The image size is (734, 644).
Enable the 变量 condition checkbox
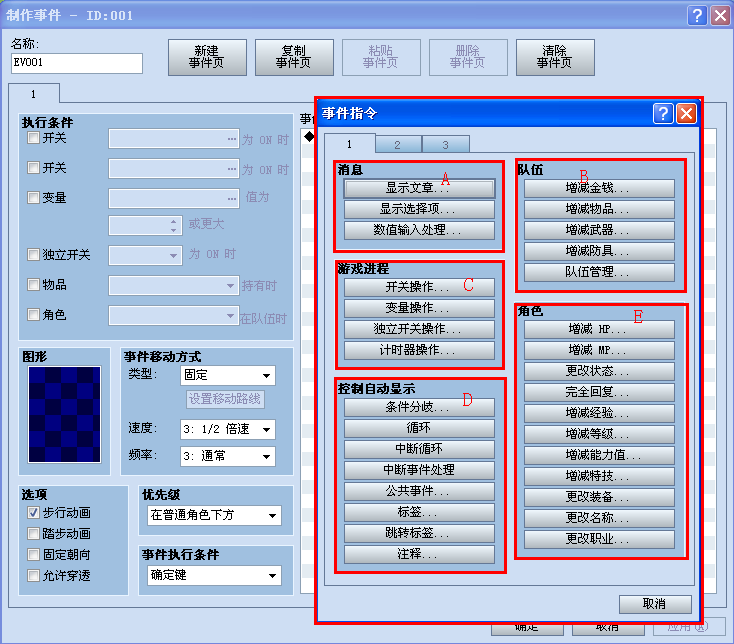(x=33, y=198)
